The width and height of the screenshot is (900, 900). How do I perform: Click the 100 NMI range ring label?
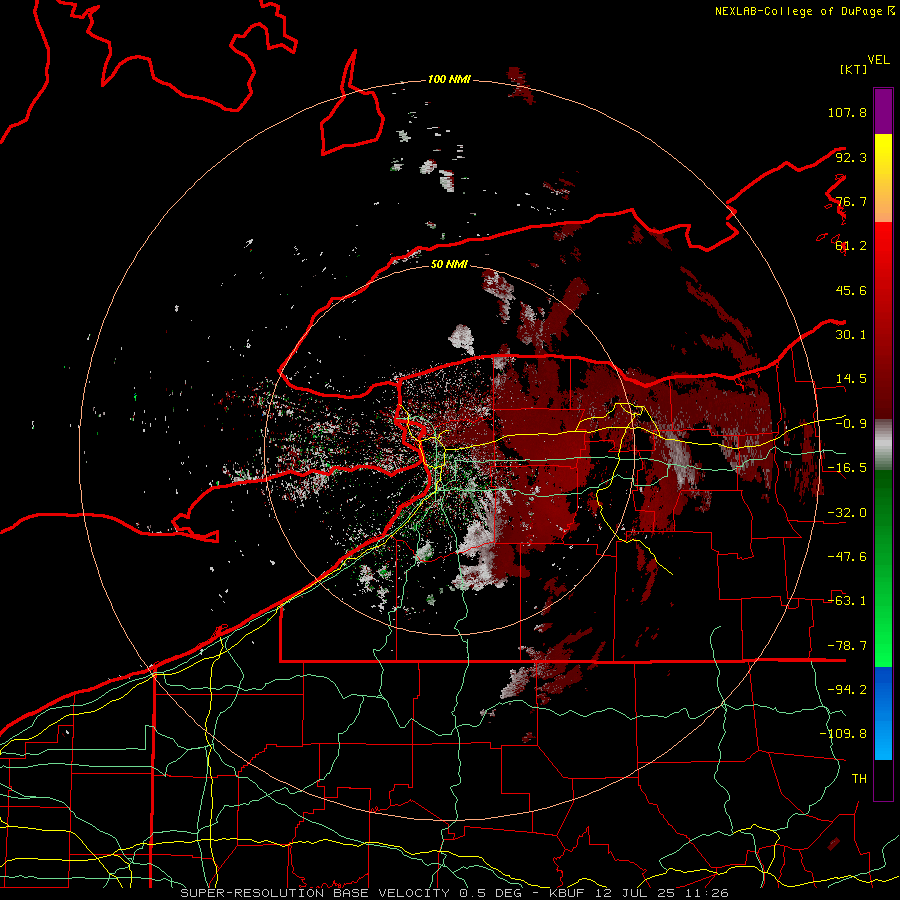pyautogui.click(x=449, y=79)
